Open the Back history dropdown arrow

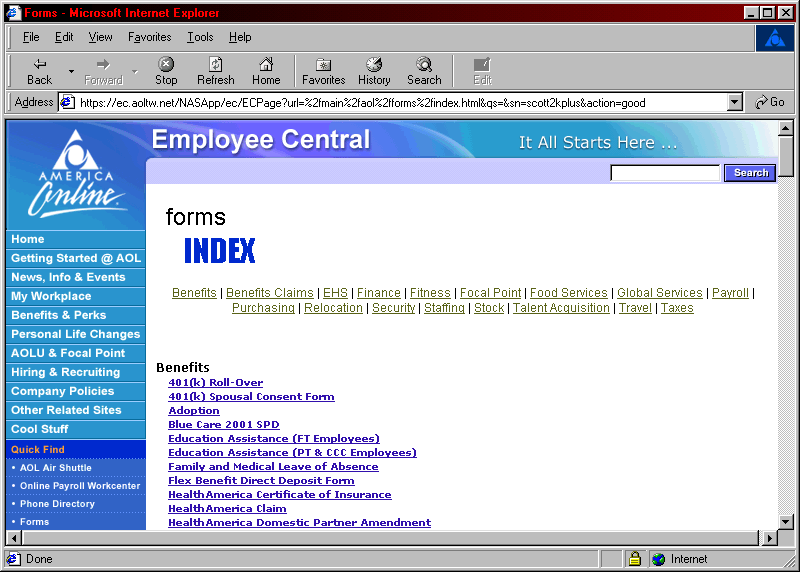71,71
